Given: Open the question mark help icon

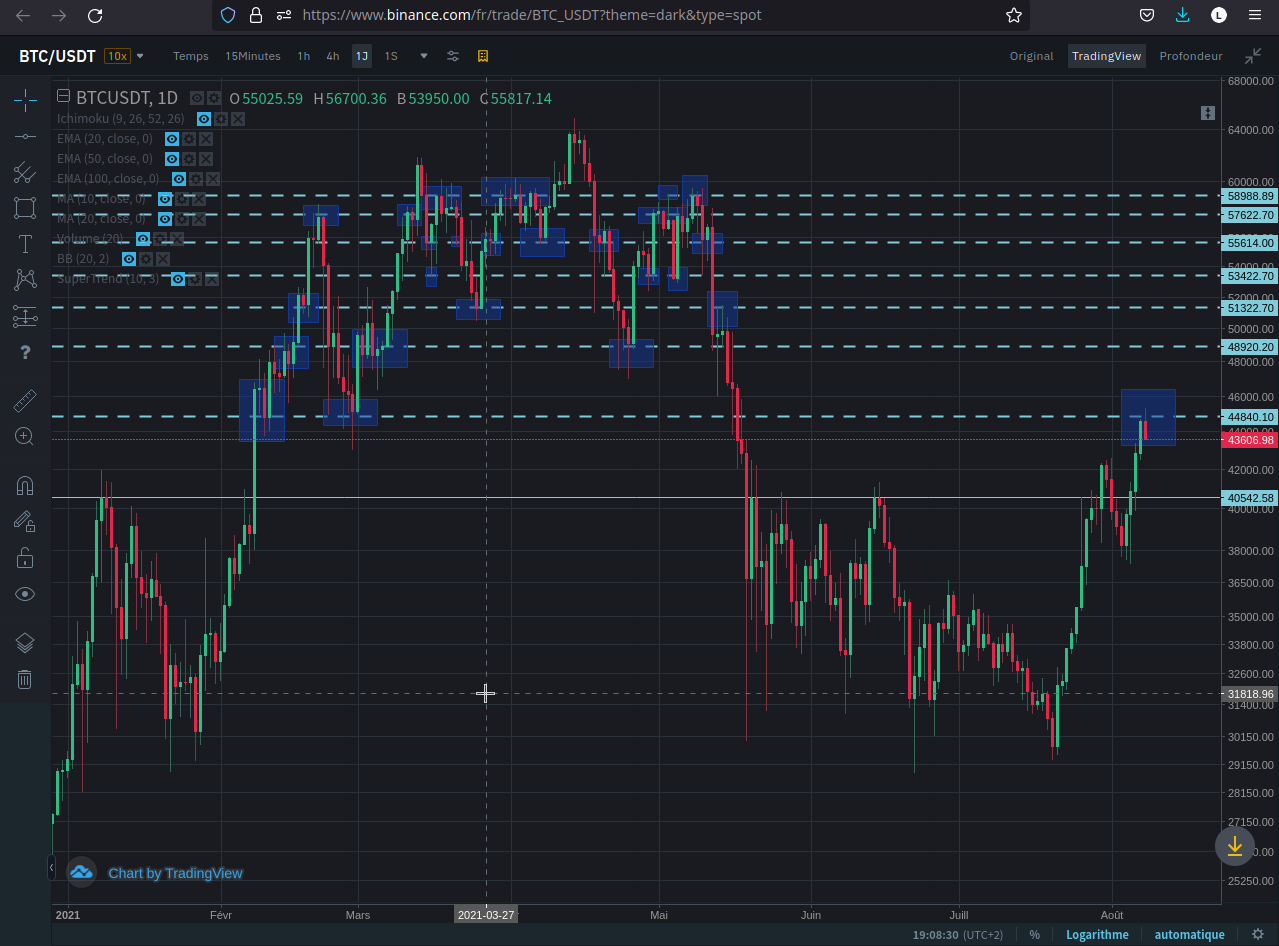Looking at the screenshot, I should coord(25,352).
